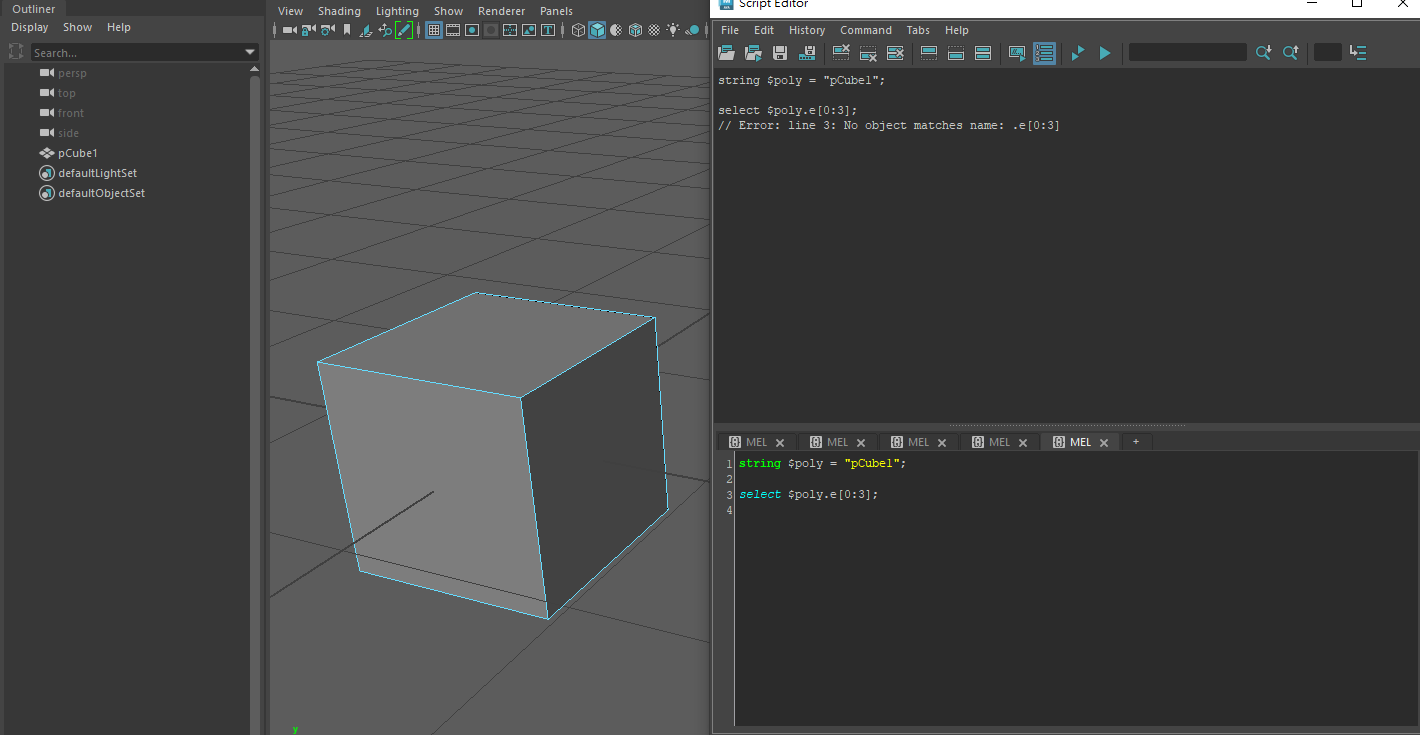
Task: Toggle Smooth Shade All in viewport
Action: point(597,31)
